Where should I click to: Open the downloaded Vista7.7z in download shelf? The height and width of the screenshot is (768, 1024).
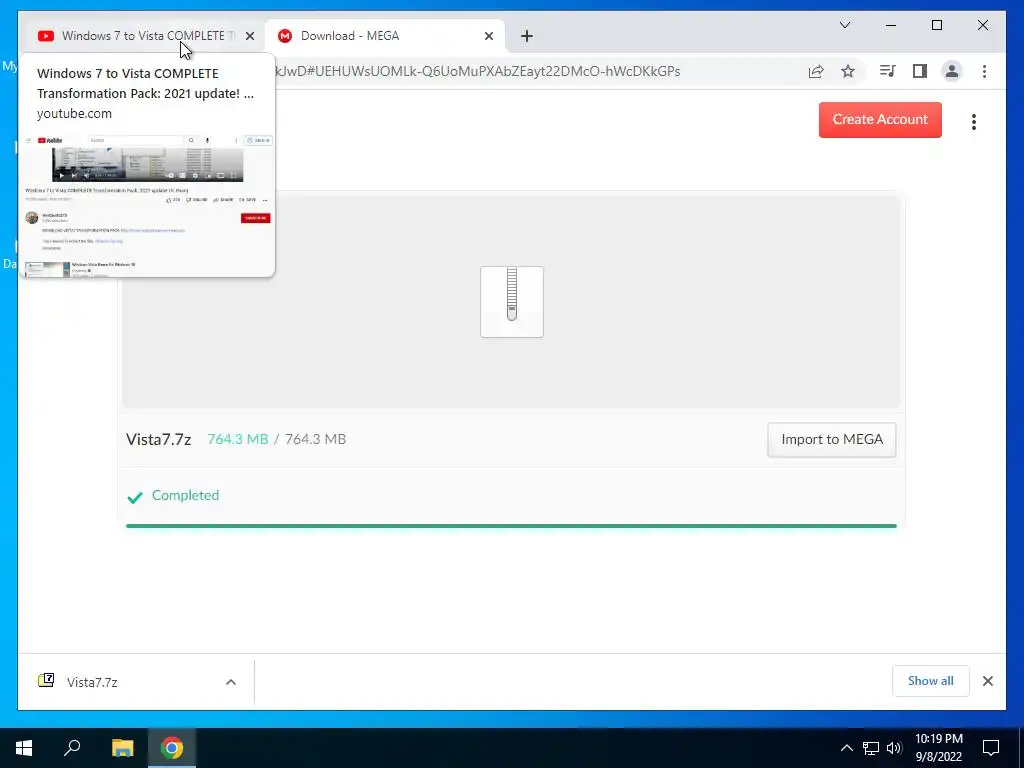pyautogui.click(x=92, y=682)
